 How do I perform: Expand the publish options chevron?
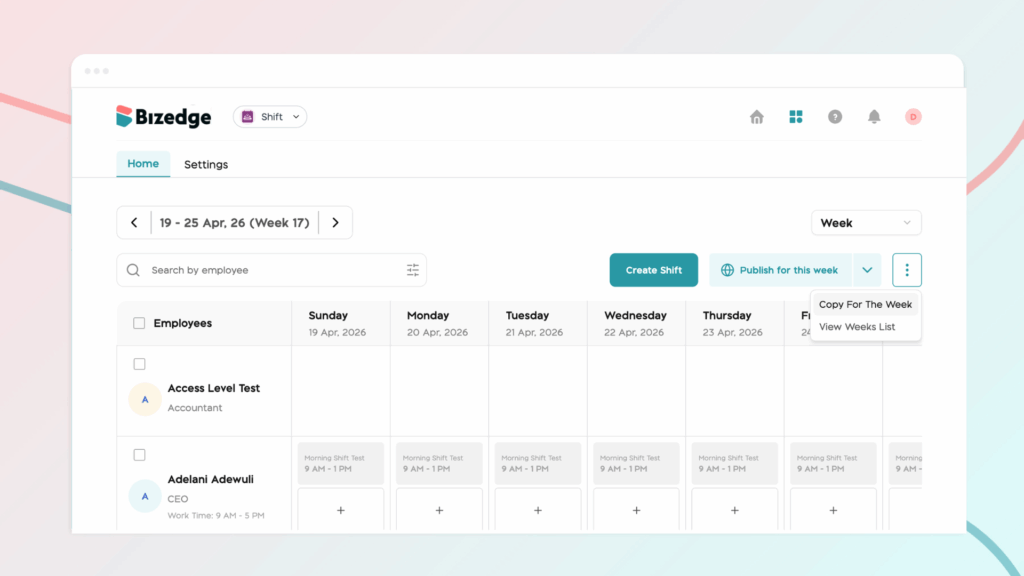pyautogui.click(x=866, y=270)
